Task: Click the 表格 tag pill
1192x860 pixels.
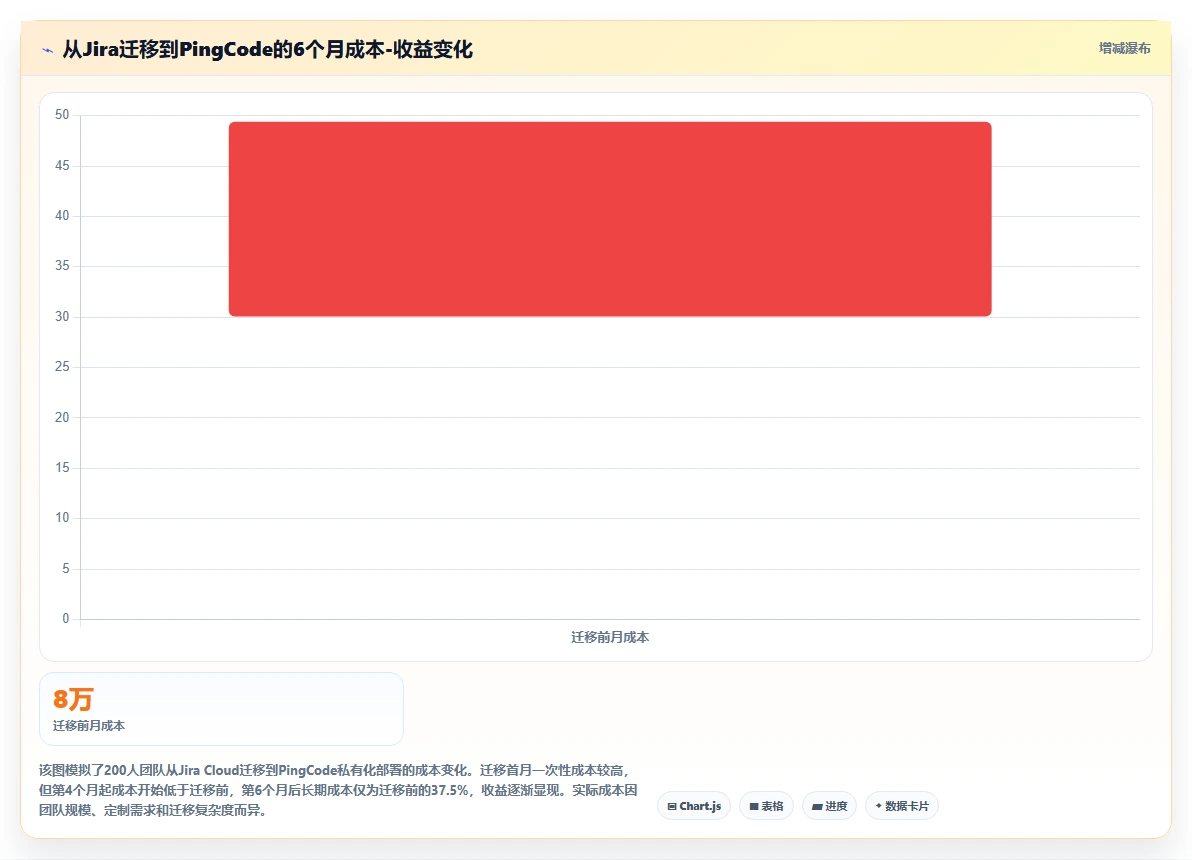Action: coord(766,806)
